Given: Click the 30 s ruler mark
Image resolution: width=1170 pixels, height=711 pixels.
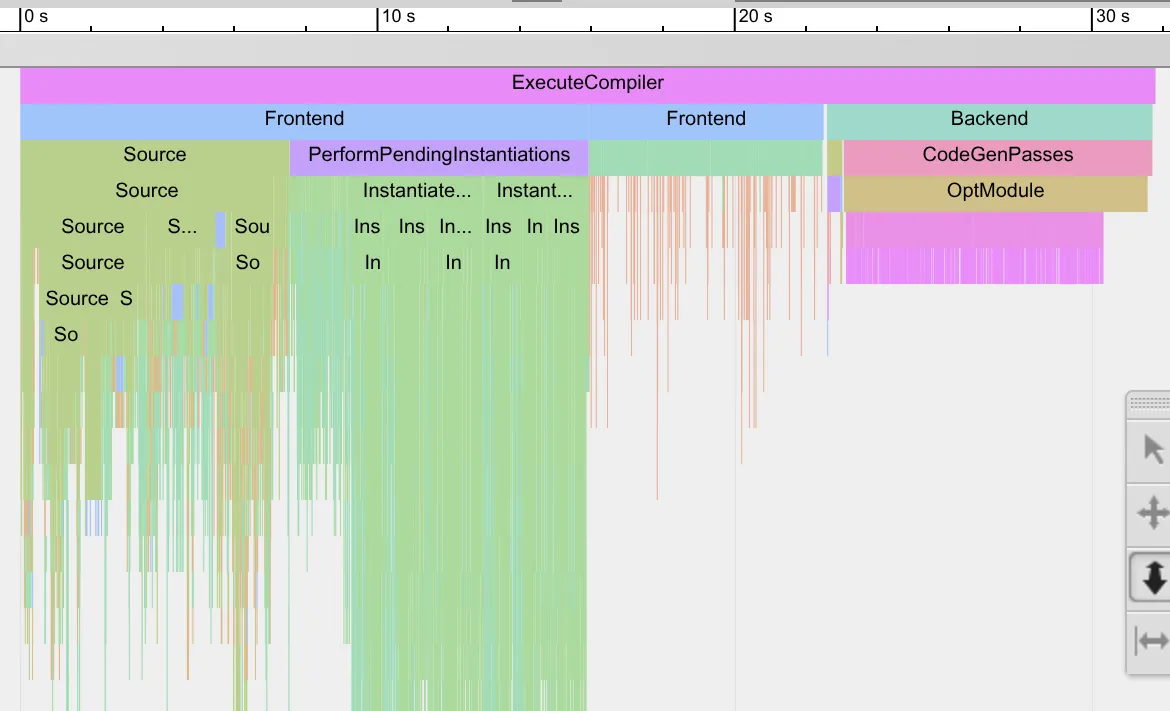Looking at the screenshot, I should [x=1113, y=16].
